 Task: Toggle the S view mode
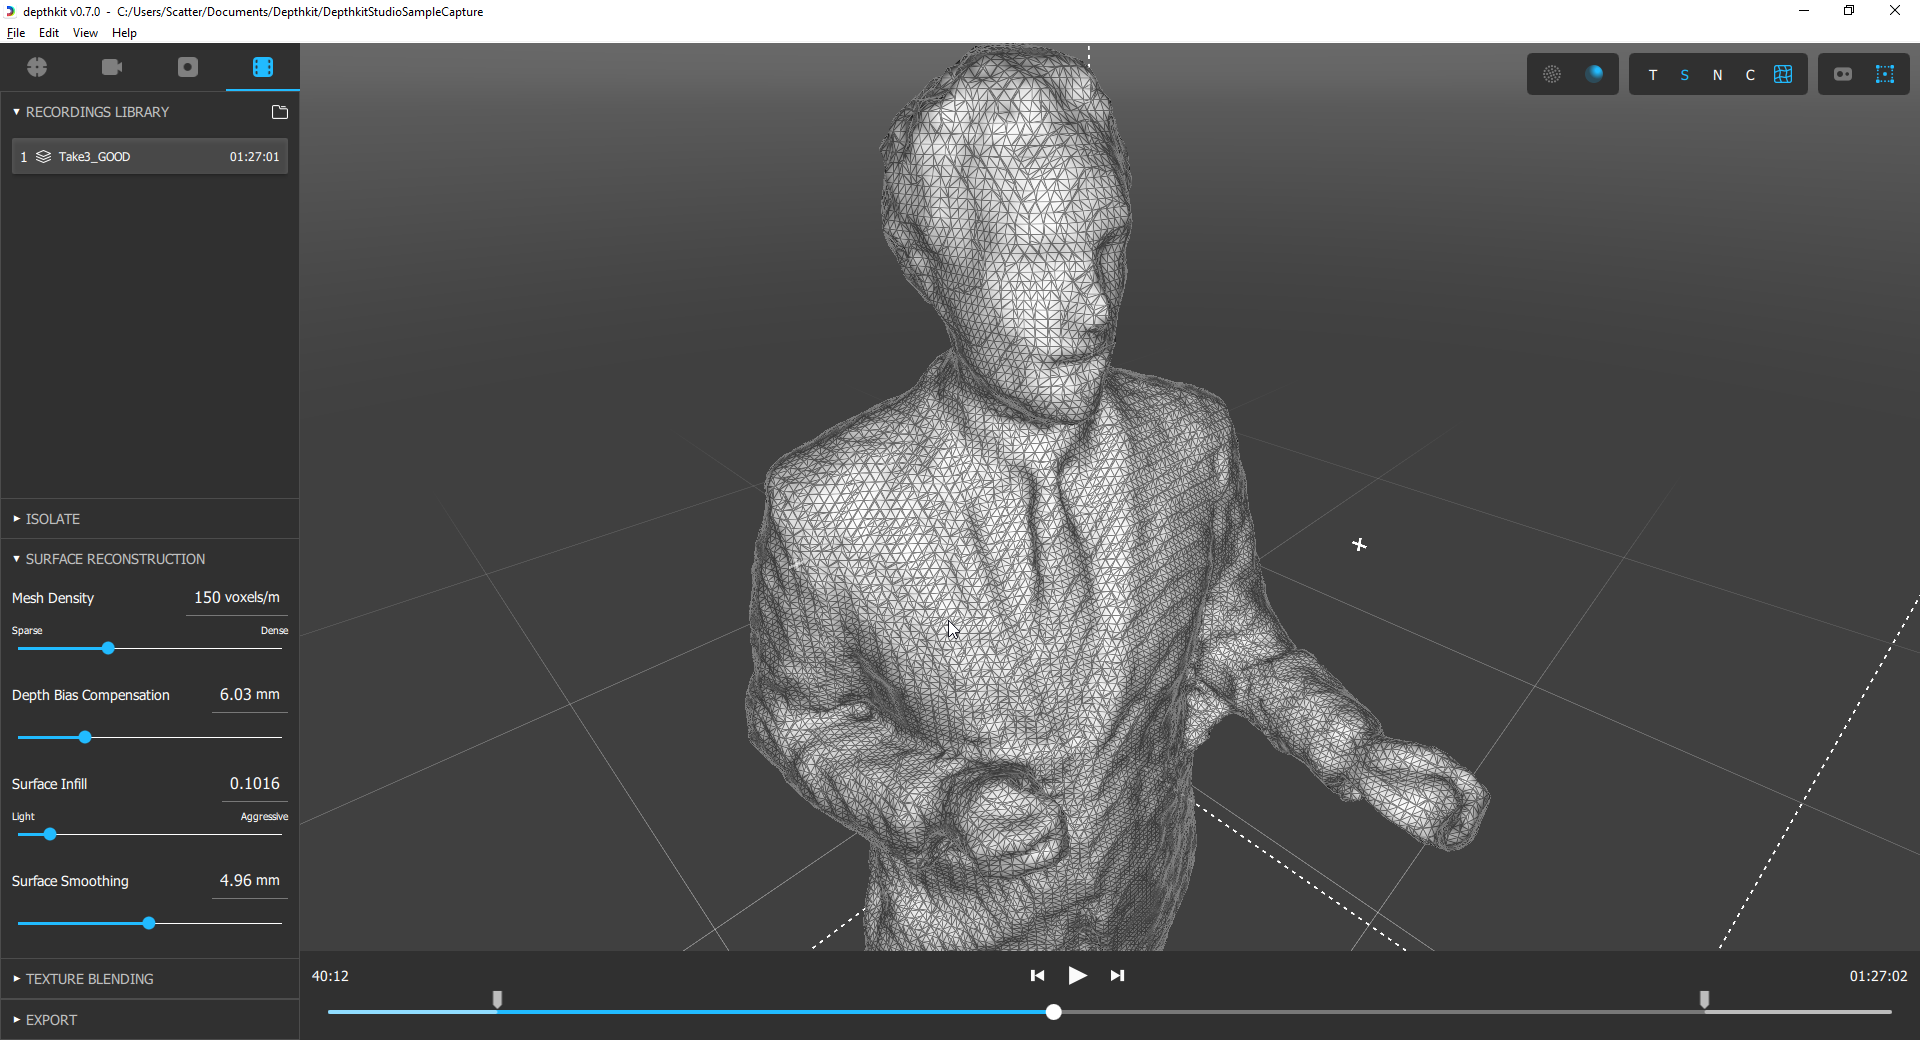point(1685,75)
